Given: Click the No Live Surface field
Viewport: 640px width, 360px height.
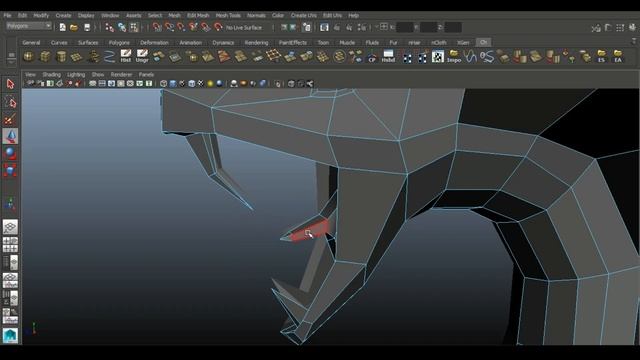Looking at the screenshot, I should pyautogui.click(x=244, y=28).
